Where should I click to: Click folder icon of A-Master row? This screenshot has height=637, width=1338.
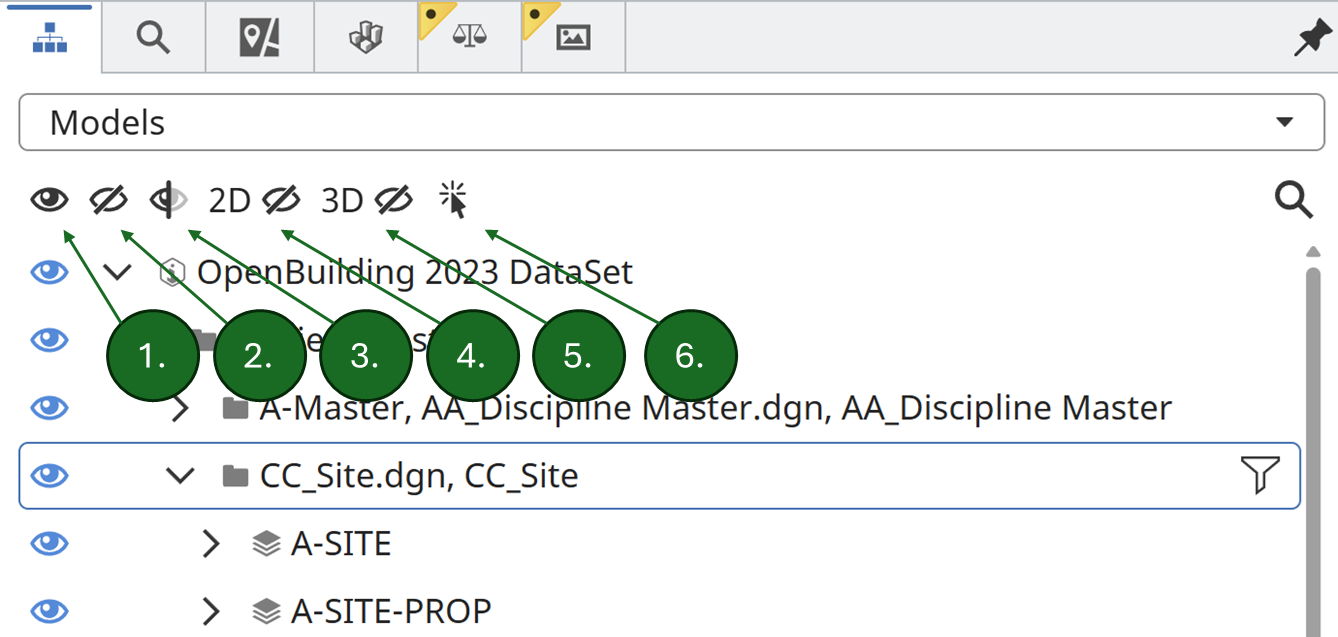(x=235, y=408)
